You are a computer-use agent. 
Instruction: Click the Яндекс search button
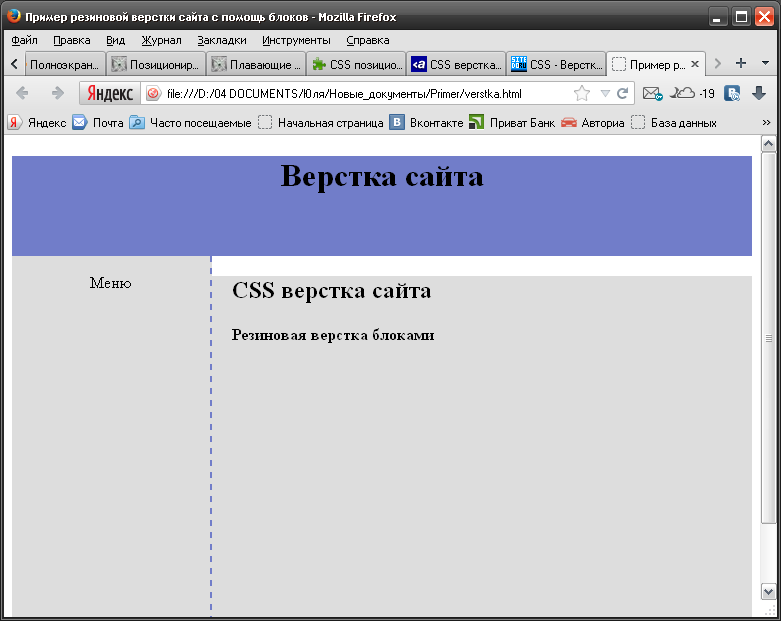coord(110,93)
